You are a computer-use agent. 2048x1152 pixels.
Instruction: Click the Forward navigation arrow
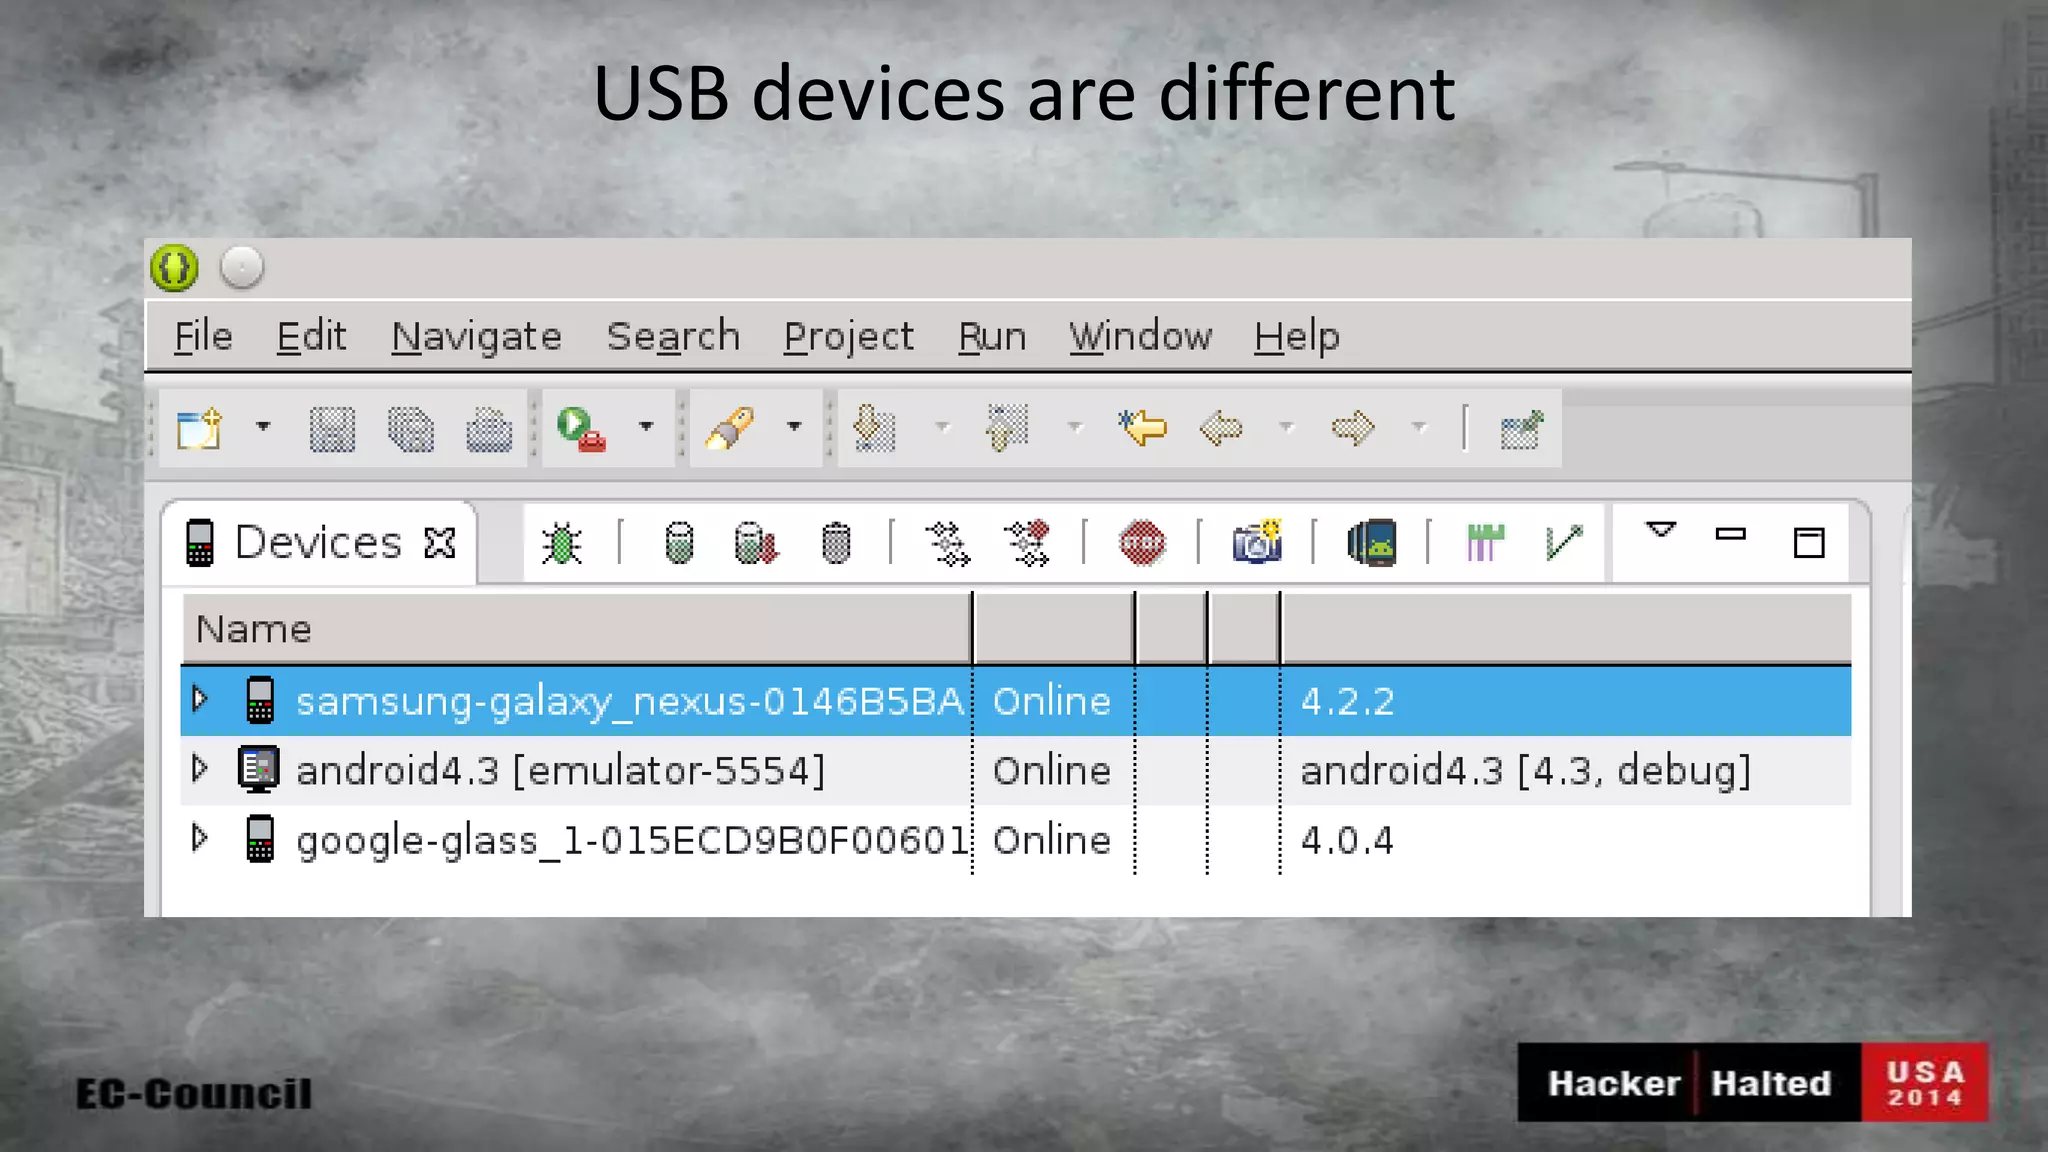1354,429
